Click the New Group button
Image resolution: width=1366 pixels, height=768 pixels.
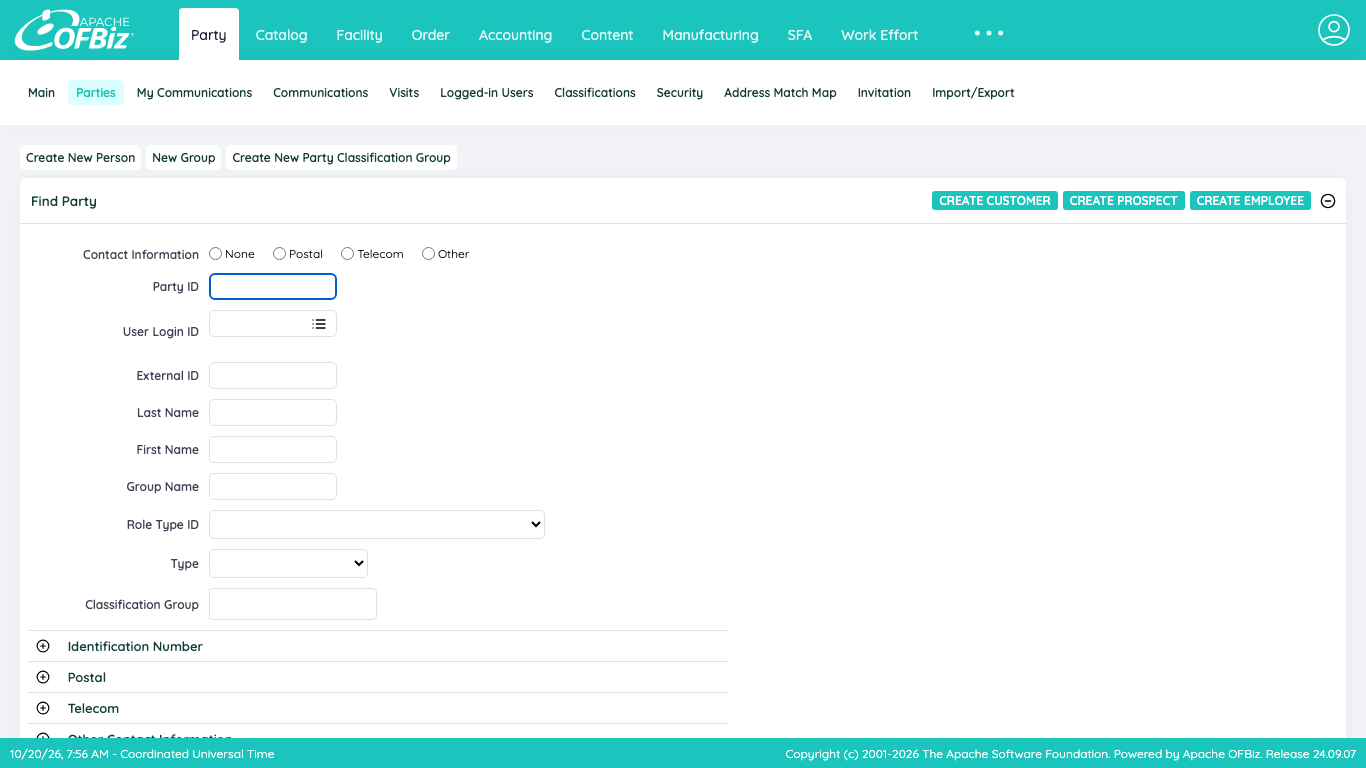(x=184, y=158)
